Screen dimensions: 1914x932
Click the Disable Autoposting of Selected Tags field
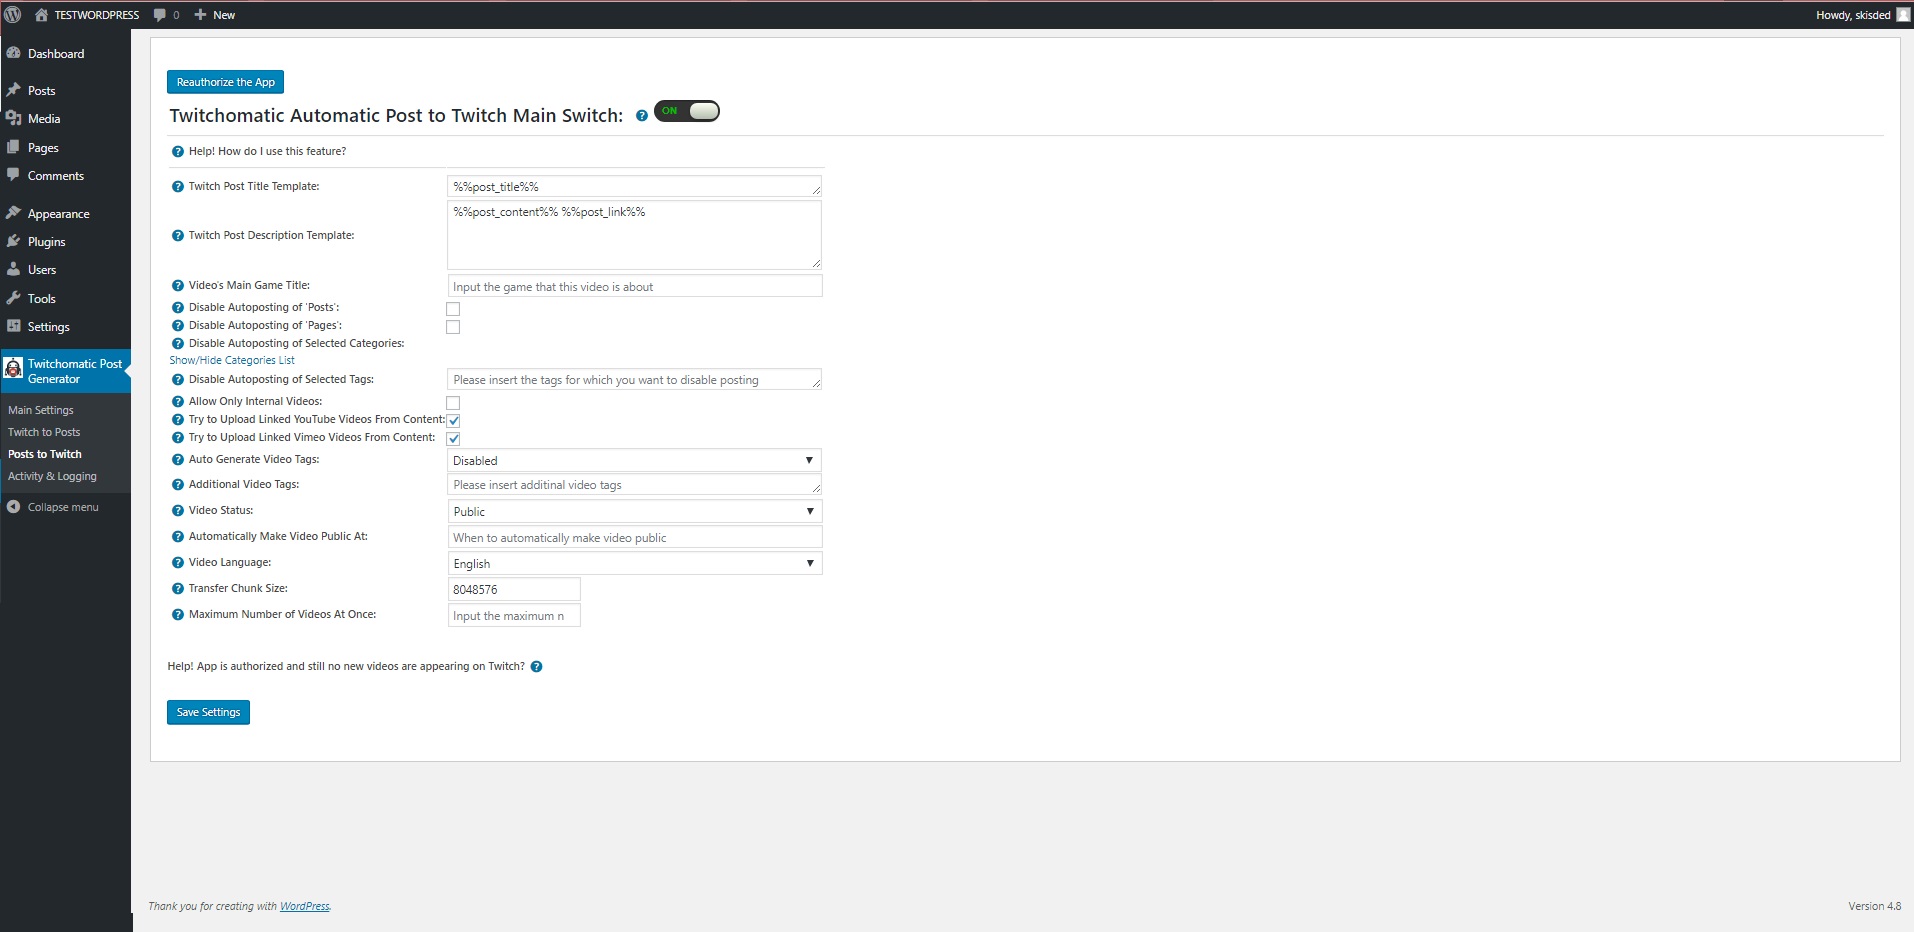pyautogui.click(x=635, y=380)
